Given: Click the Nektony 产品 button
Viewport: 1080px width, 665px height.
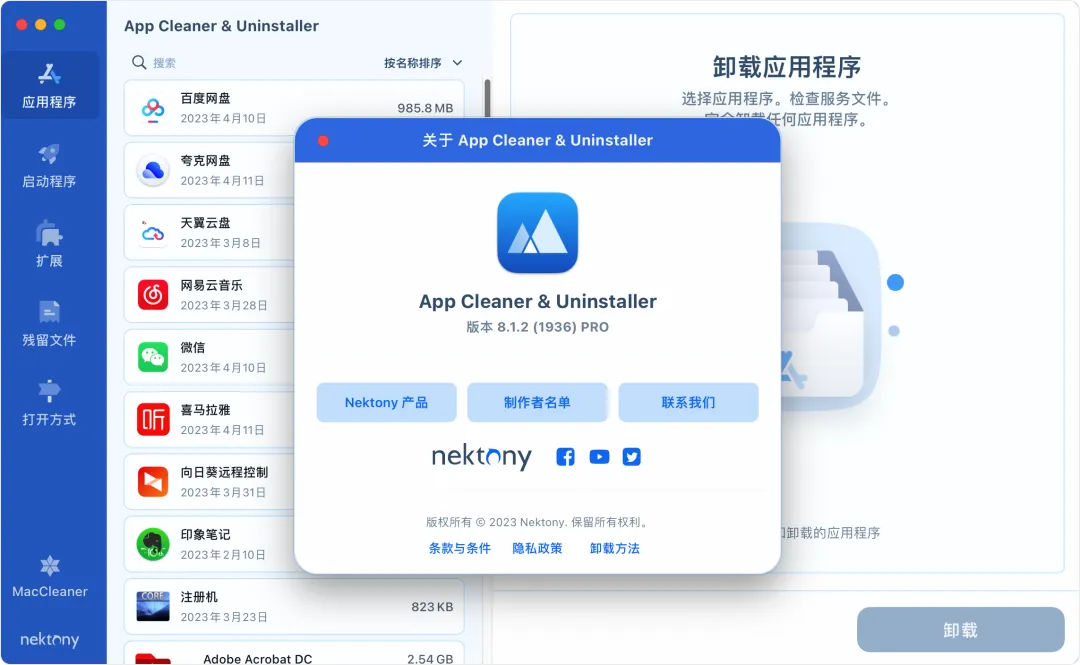Looking at the screenshot, I should [386, 402].
